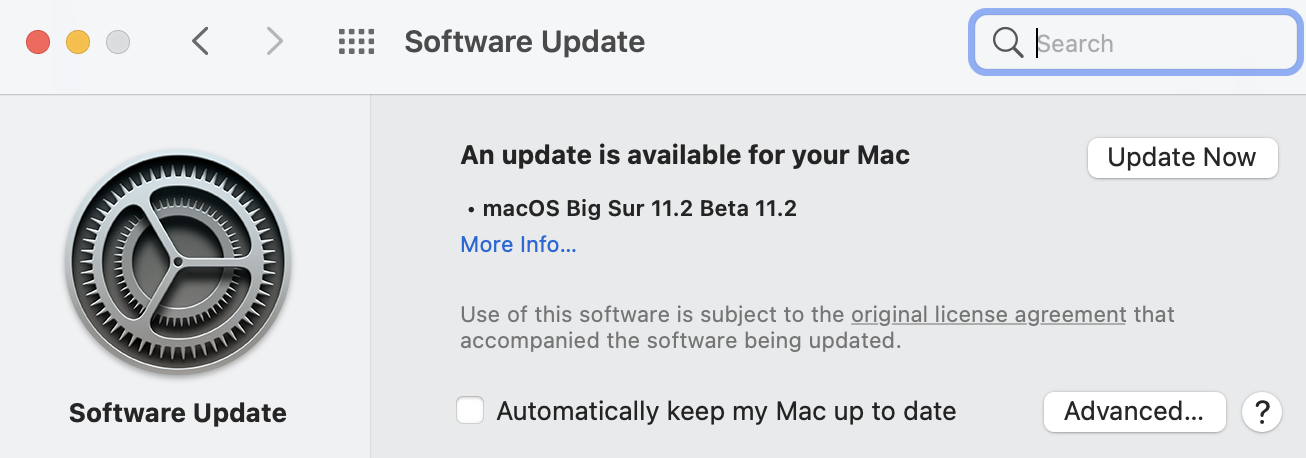This screenshot has width=1306, height=458.
Task: Click the large Software Update gear icon
Action: pos(178,262)
